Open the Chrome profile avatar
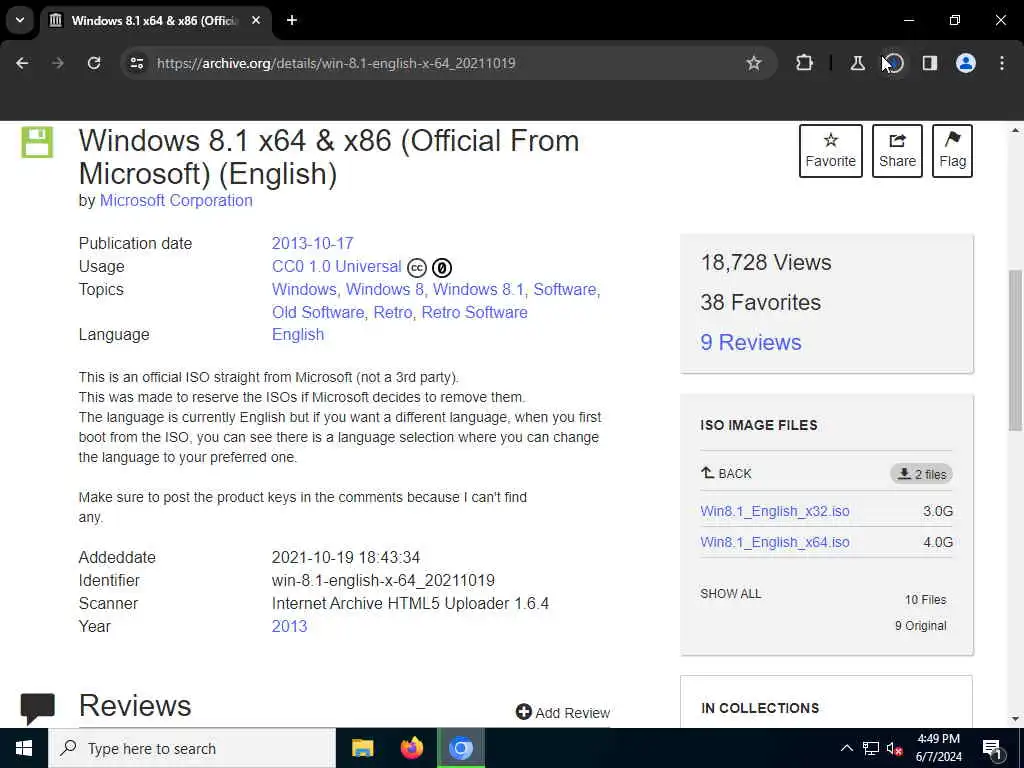This screenshot has height=768, width=1024. 965,63
